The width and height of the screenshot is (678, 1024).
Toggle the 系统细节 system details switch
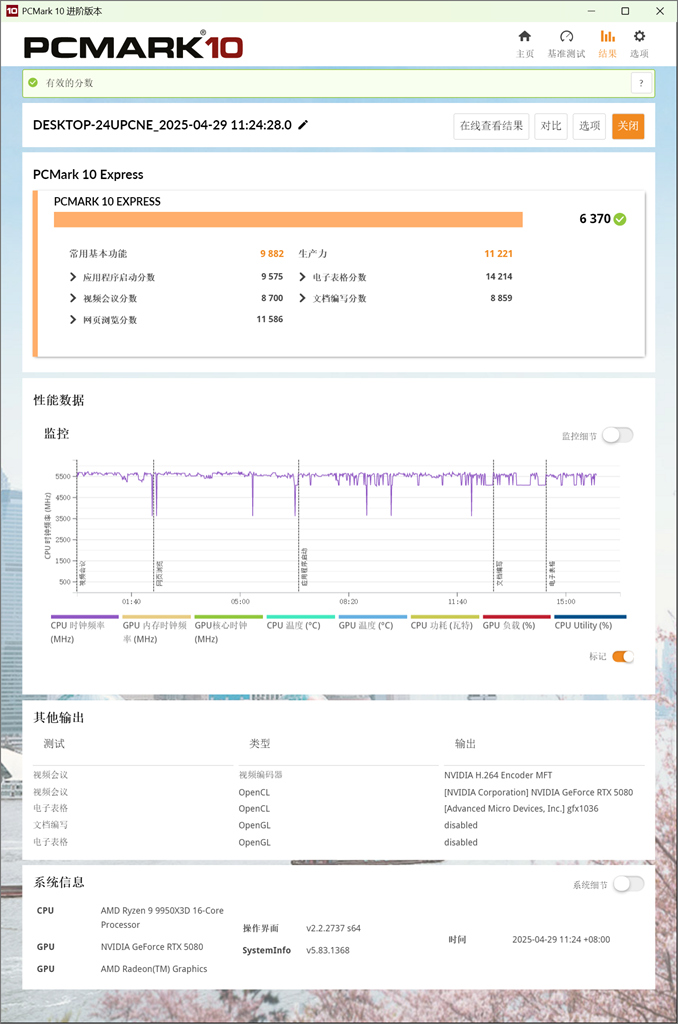(x=628, y=884)
